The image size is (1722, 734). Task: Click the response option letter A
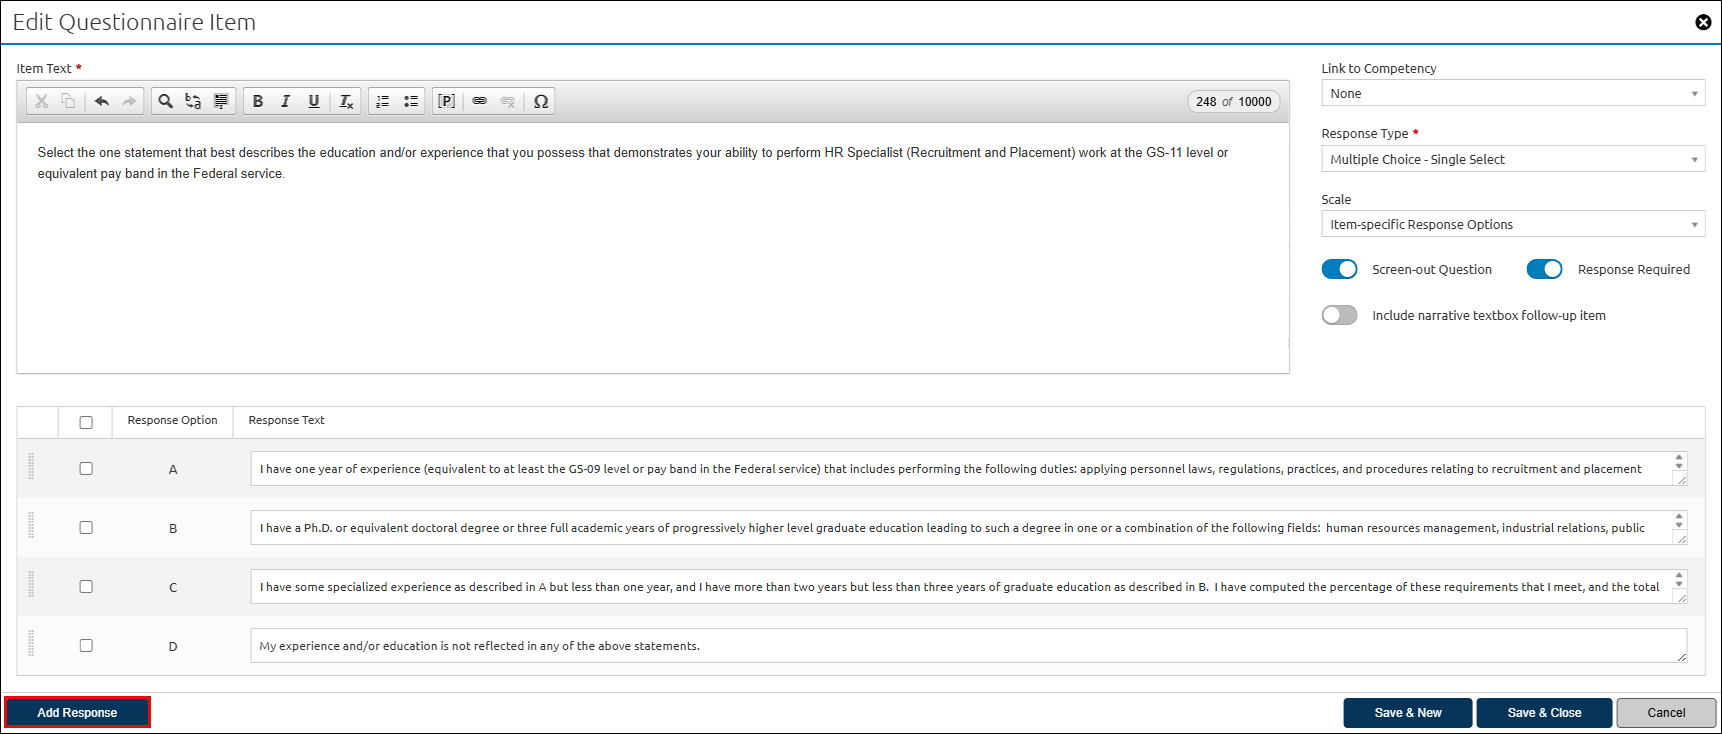tap(173, 469)
